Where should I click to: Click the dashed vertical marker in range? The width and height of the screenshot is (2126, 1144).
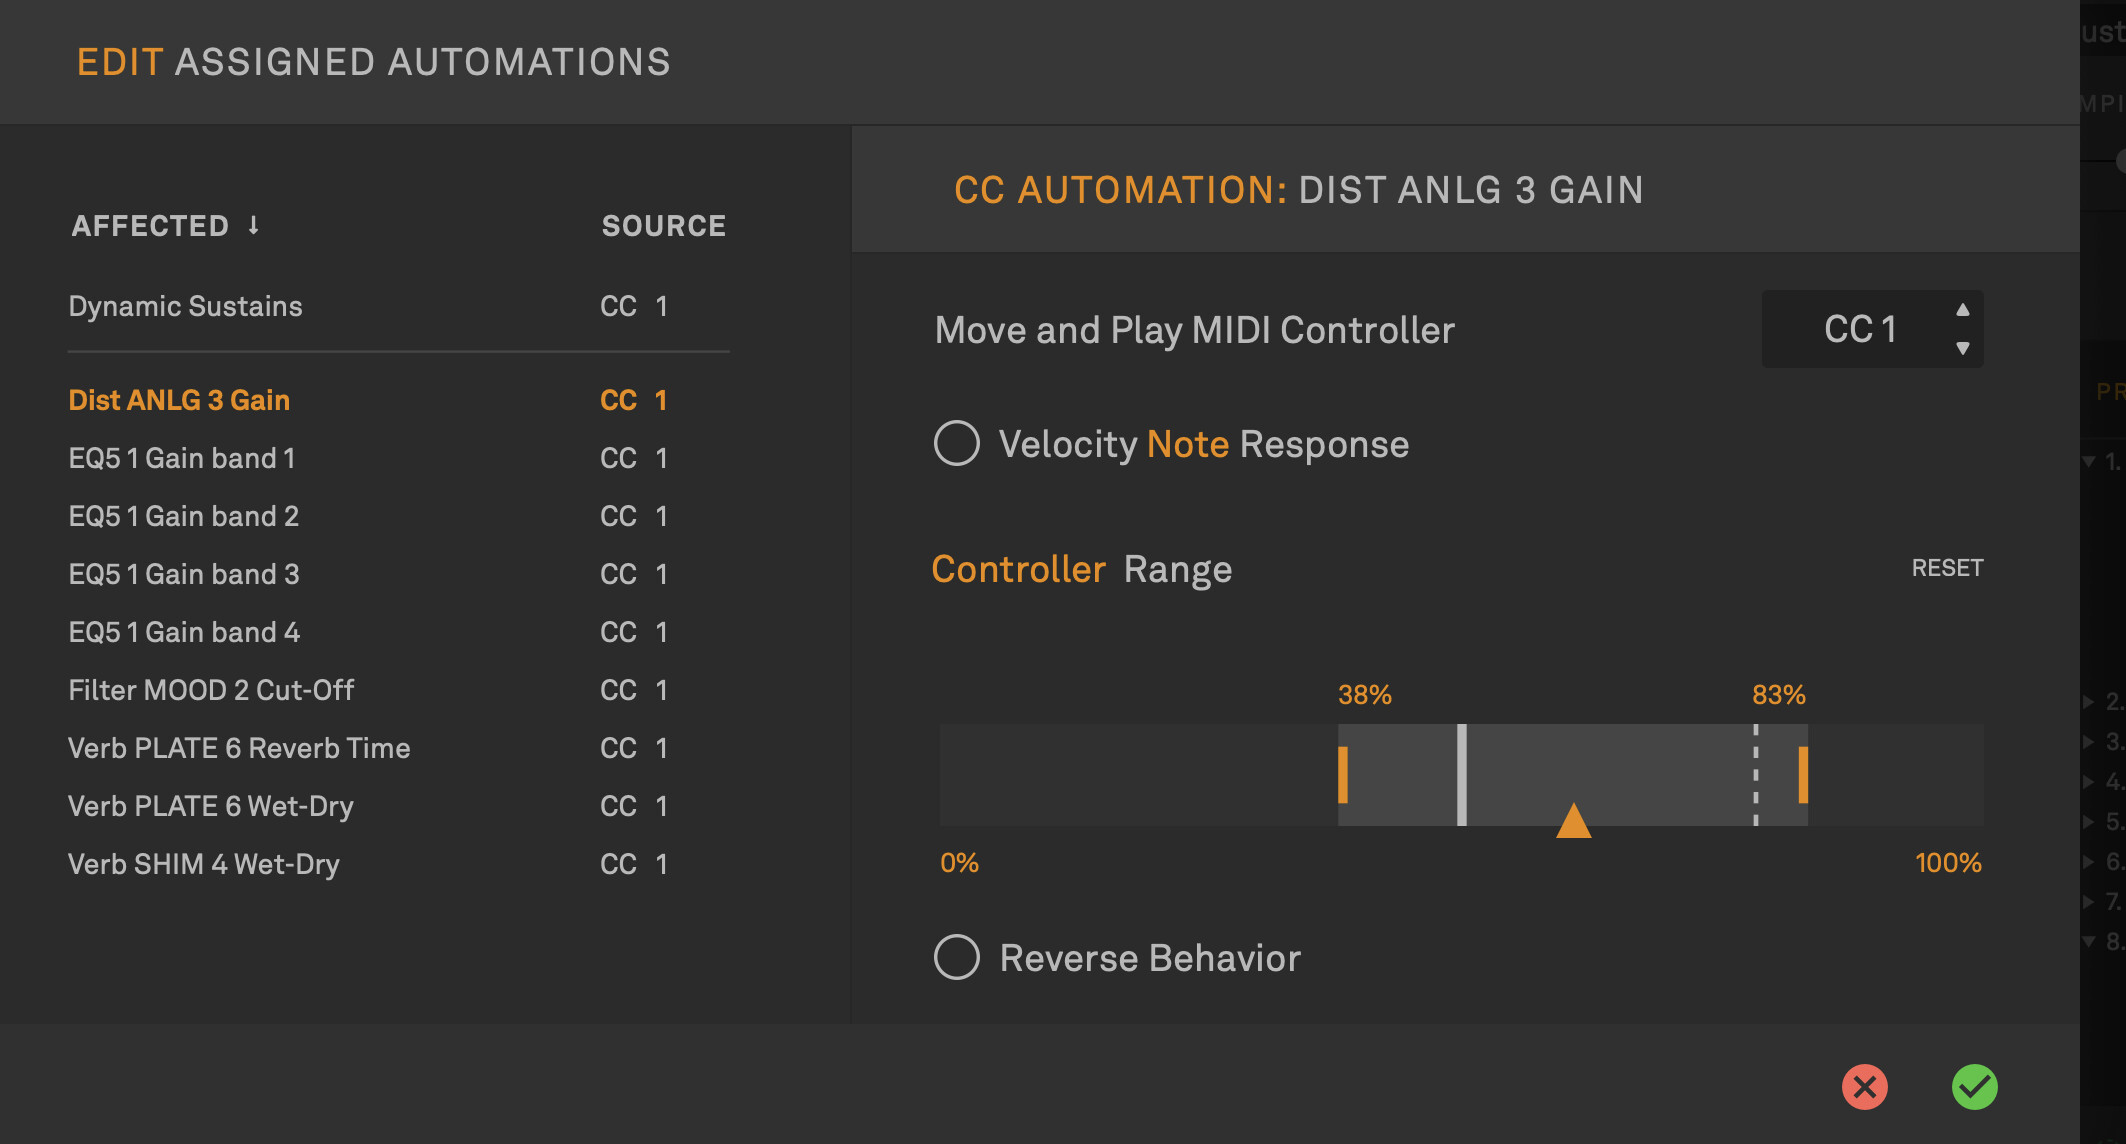click(x=1756, y=775)
